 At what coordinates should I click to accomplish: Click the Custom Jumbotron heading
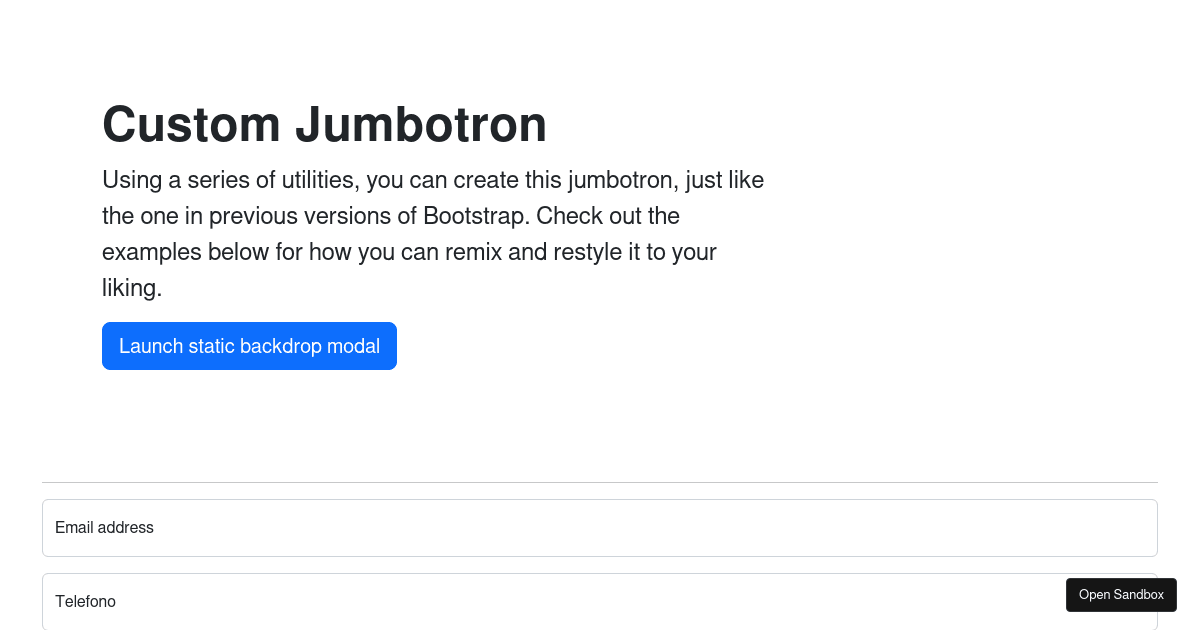coord(325,124)
